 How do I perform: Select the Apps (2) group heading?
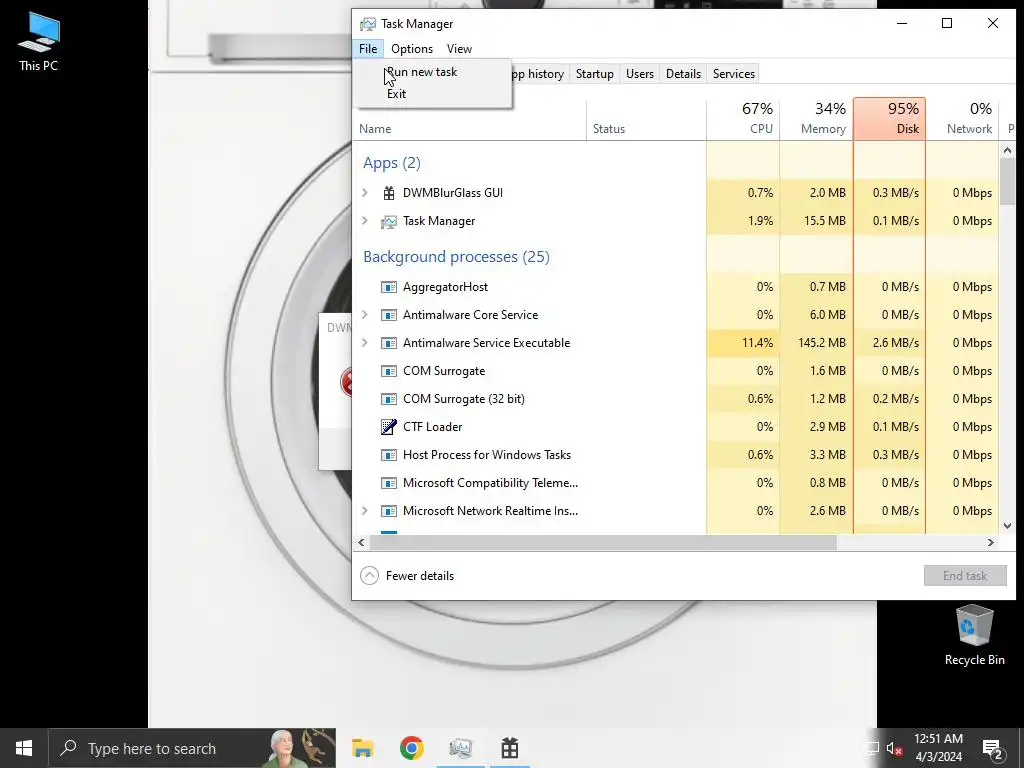coord(392,163)
